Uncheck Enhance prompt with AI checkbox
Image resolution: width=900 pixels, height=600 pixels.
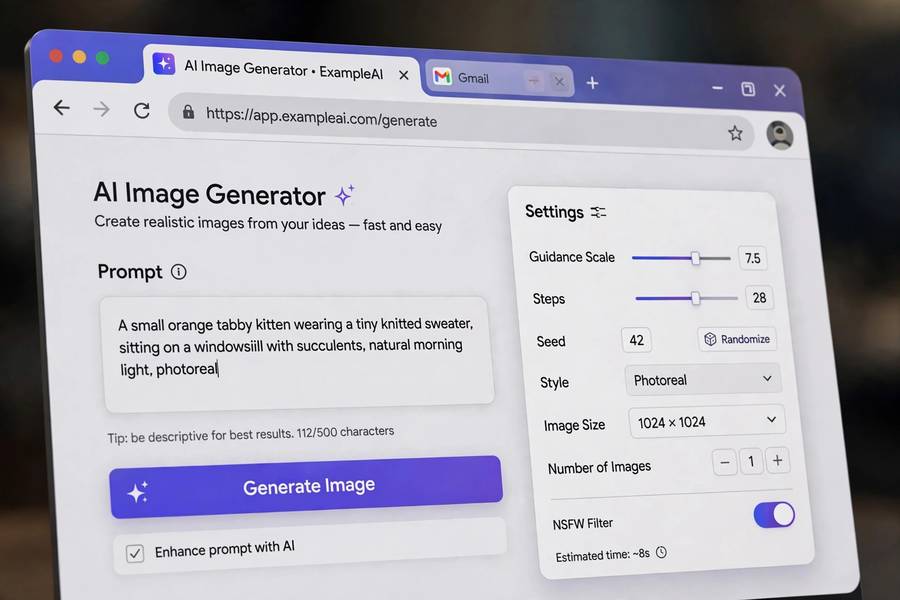pyautogui.click(x=135, y=553)
